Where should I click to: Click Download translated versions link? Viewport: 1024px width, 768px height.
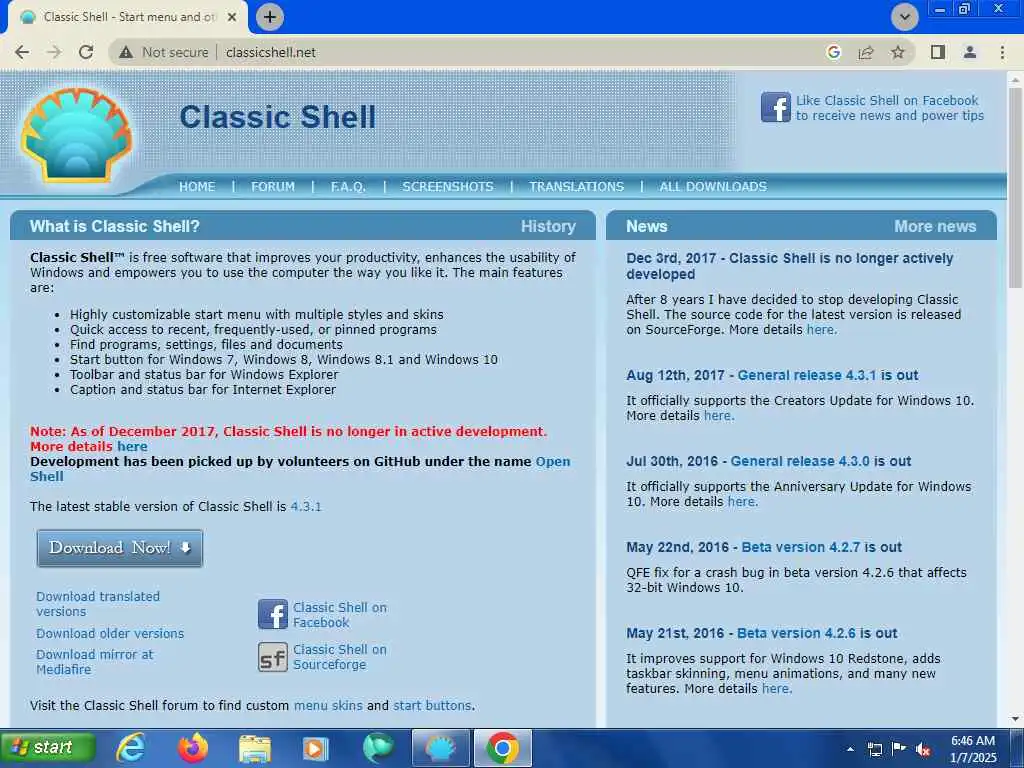click(x=98, y=604)
